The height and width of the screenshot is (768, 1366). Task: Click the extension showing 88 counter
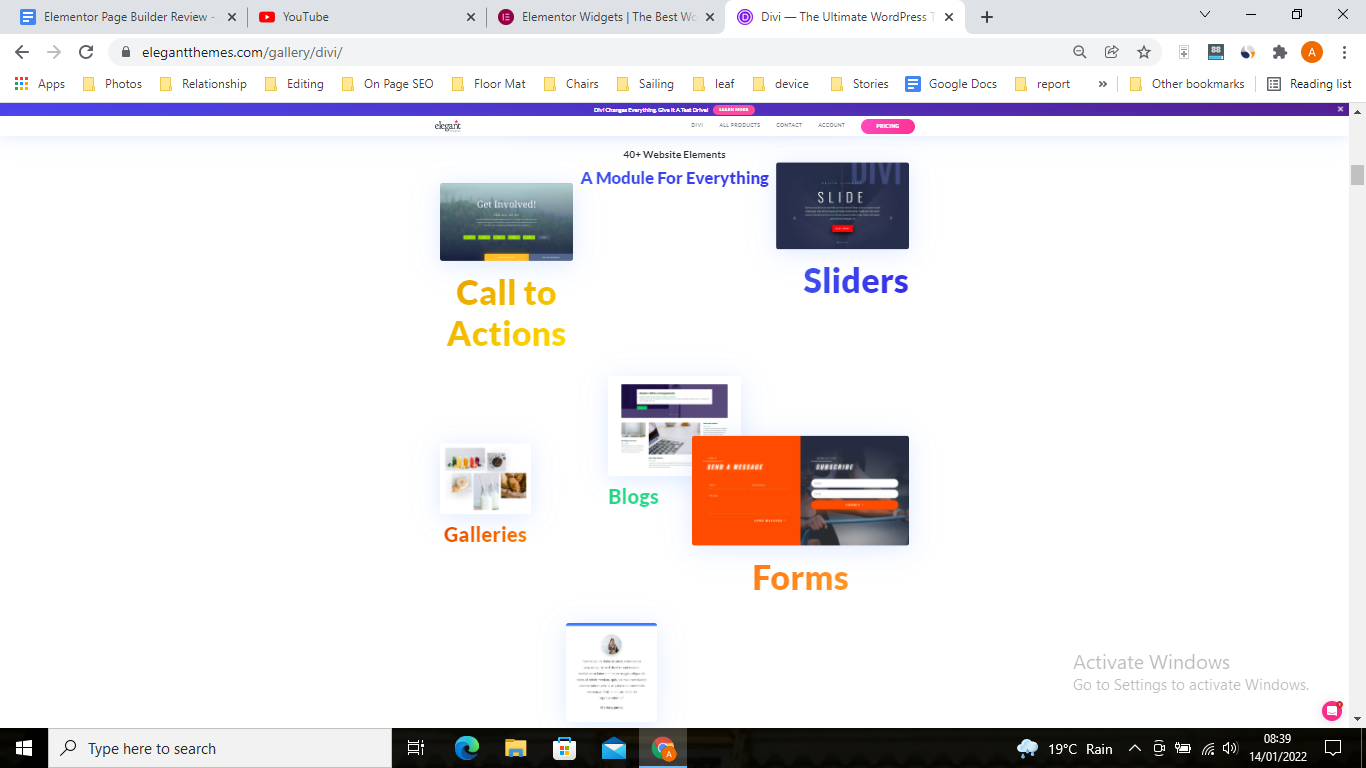coord(1216,52)
